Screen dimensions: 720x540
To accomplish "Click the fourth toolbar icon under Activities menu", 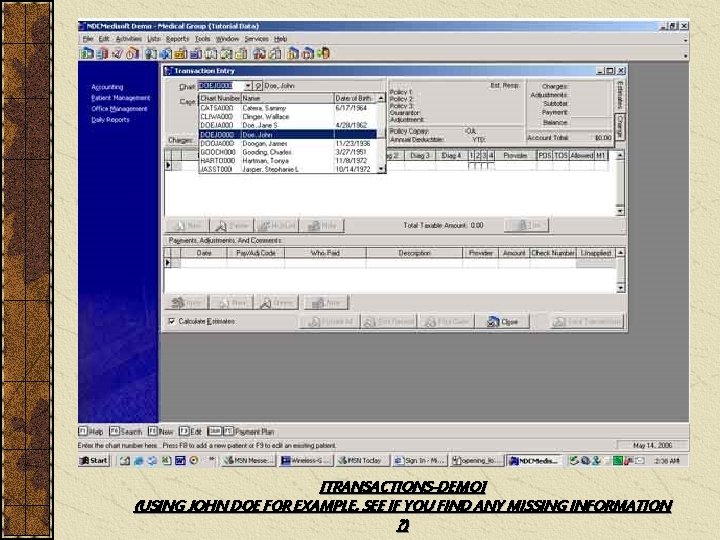I will pos(133,54).
